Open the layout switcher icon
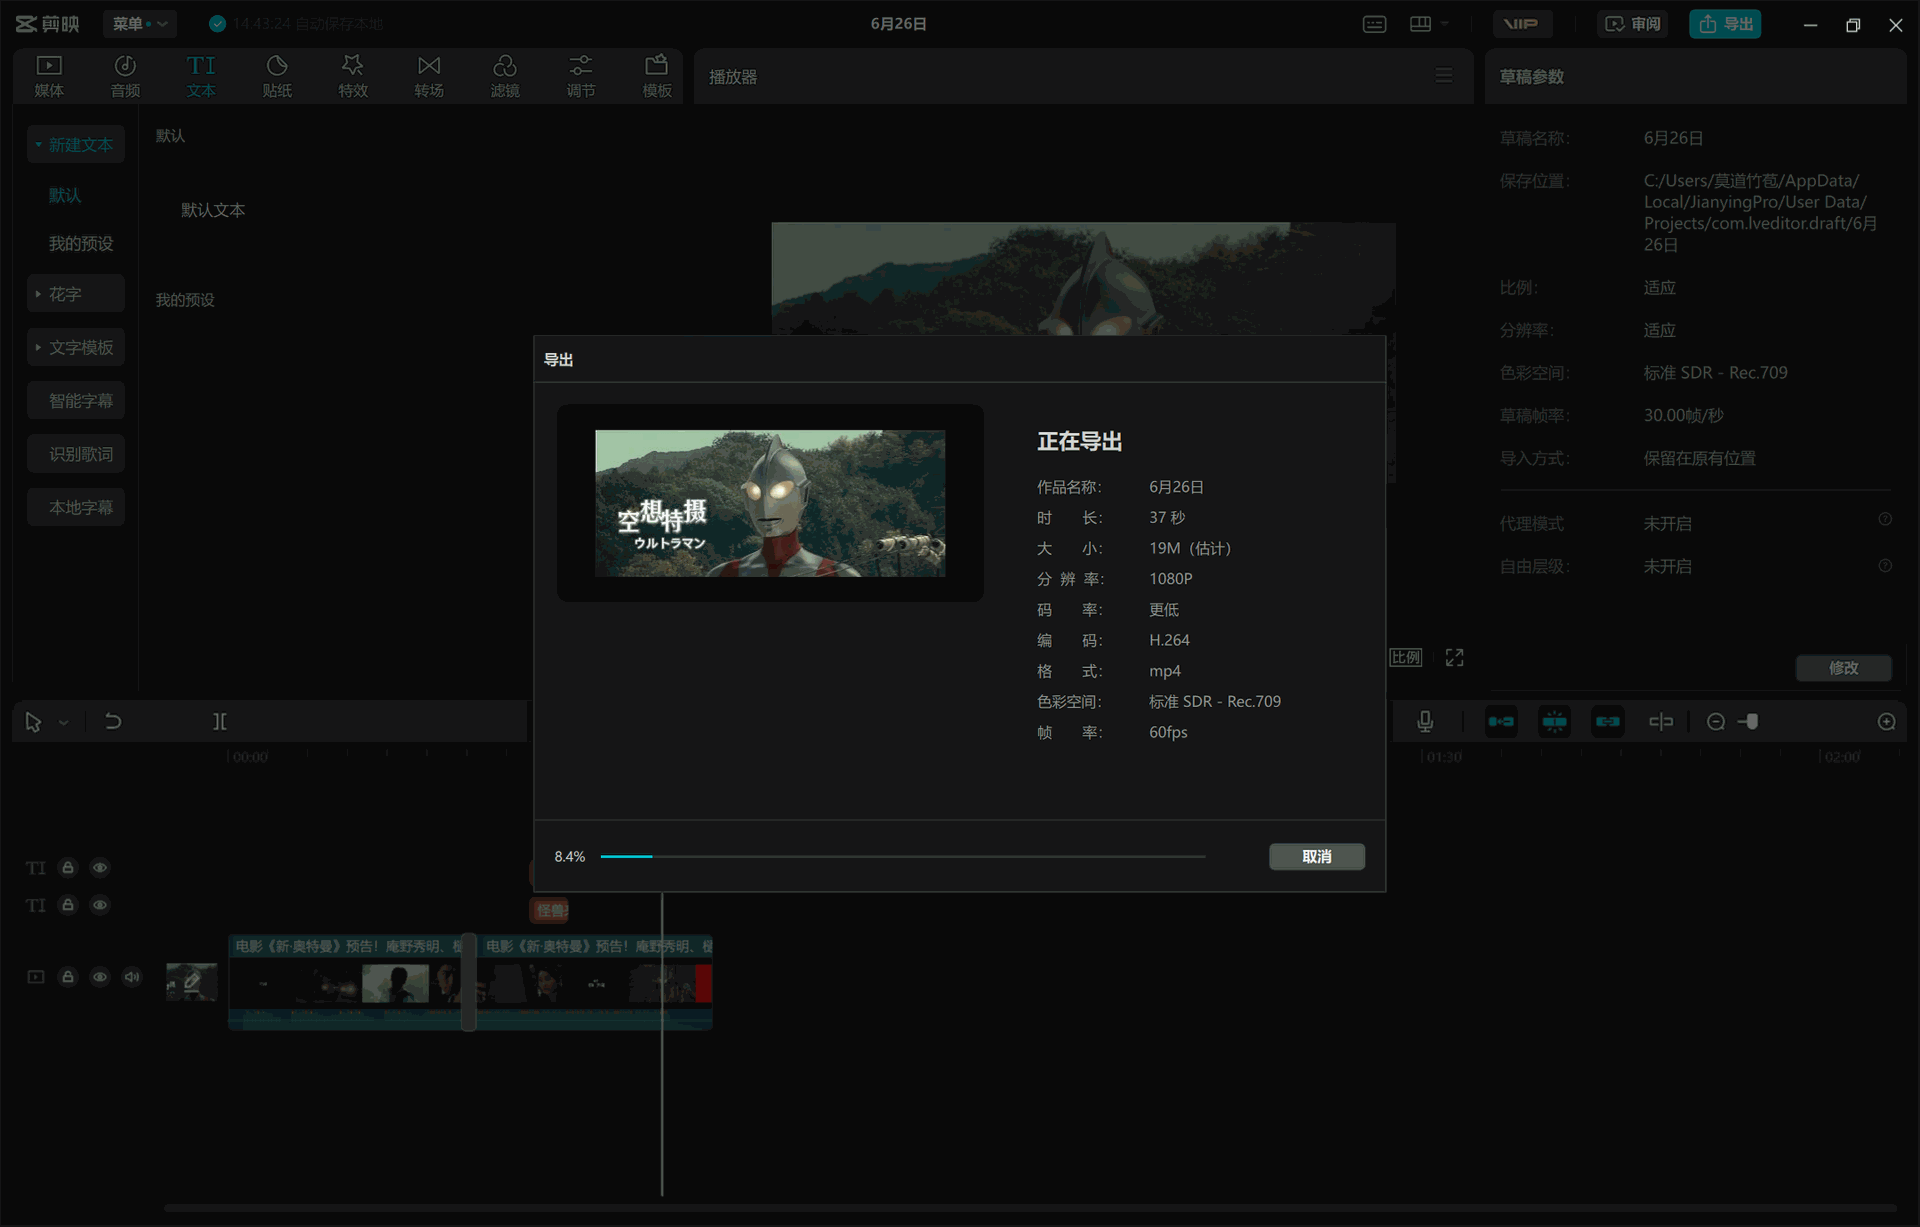The height and width of the screenshot is (1227, 1920). click(1420, 24)
